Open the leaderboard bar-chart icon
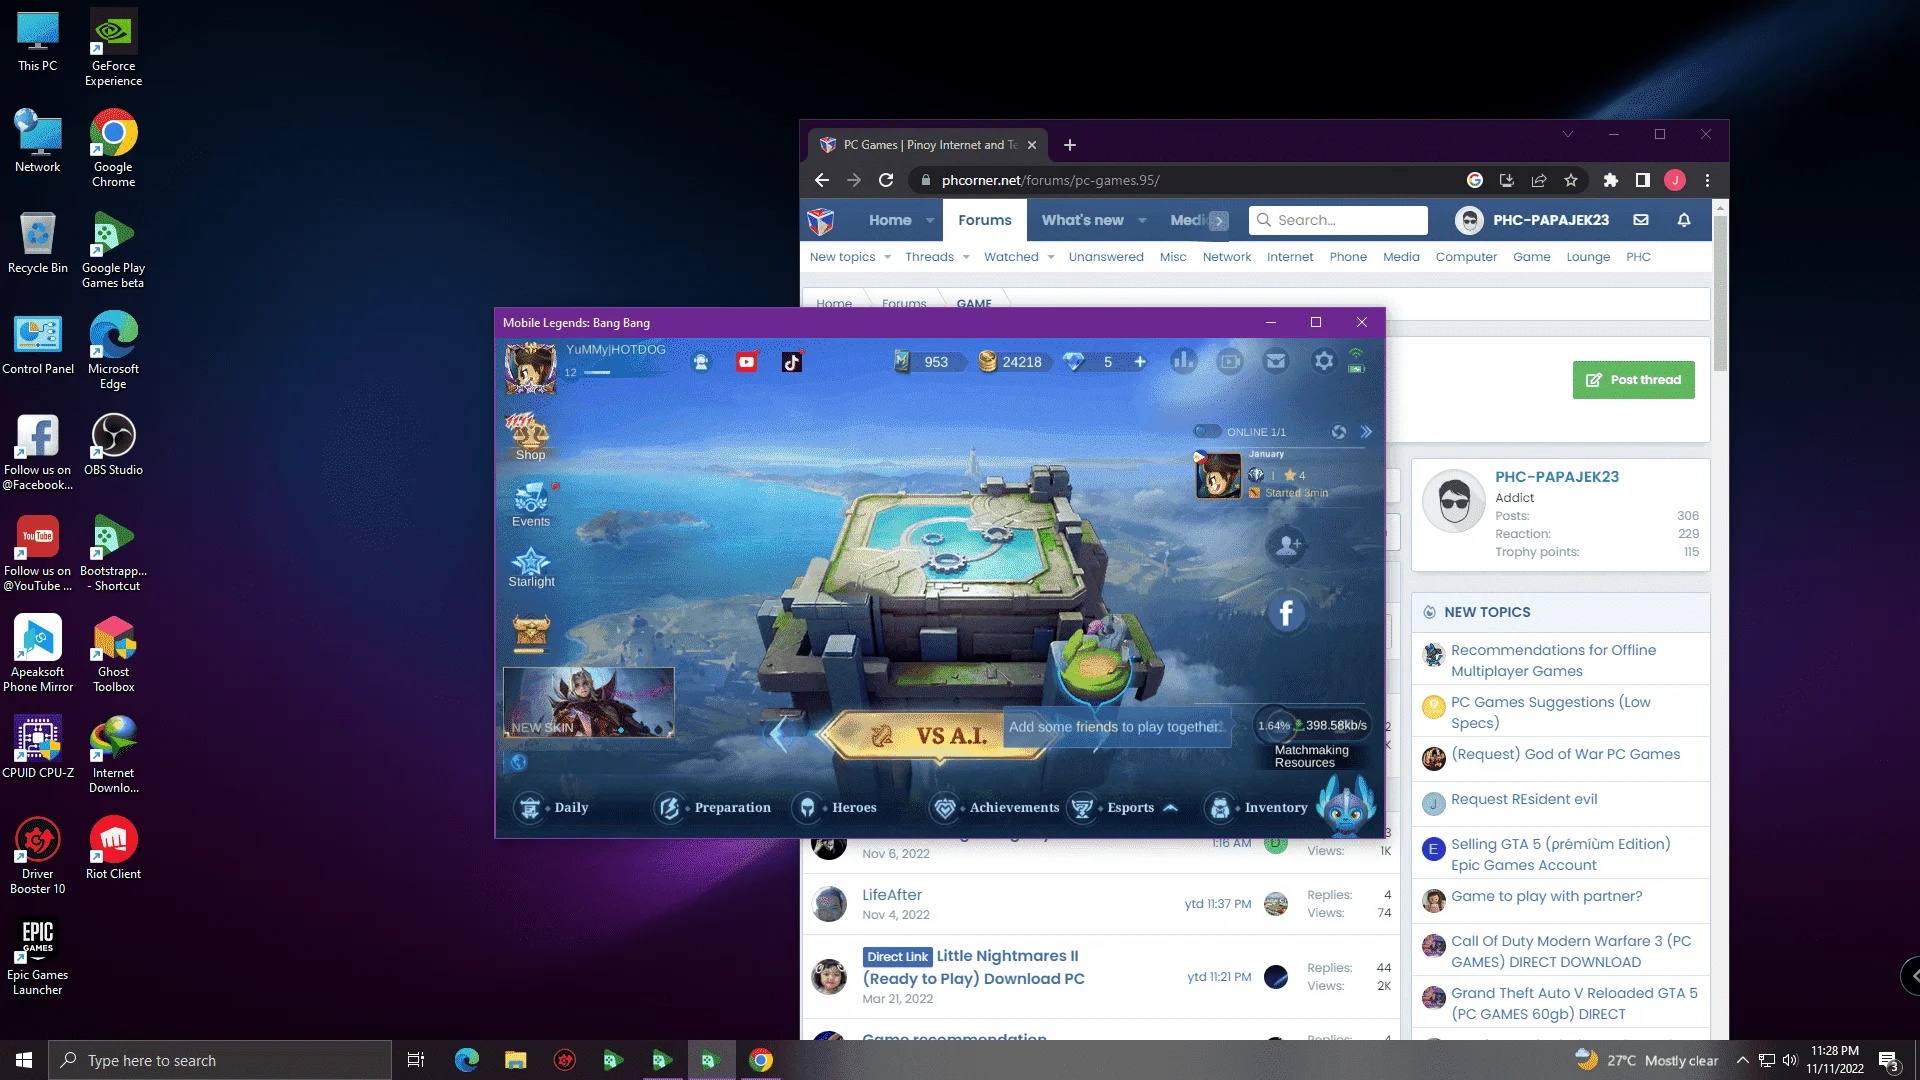Image resolution: width=1920 pixels, height=1080 pixels. pos(1183,361)
